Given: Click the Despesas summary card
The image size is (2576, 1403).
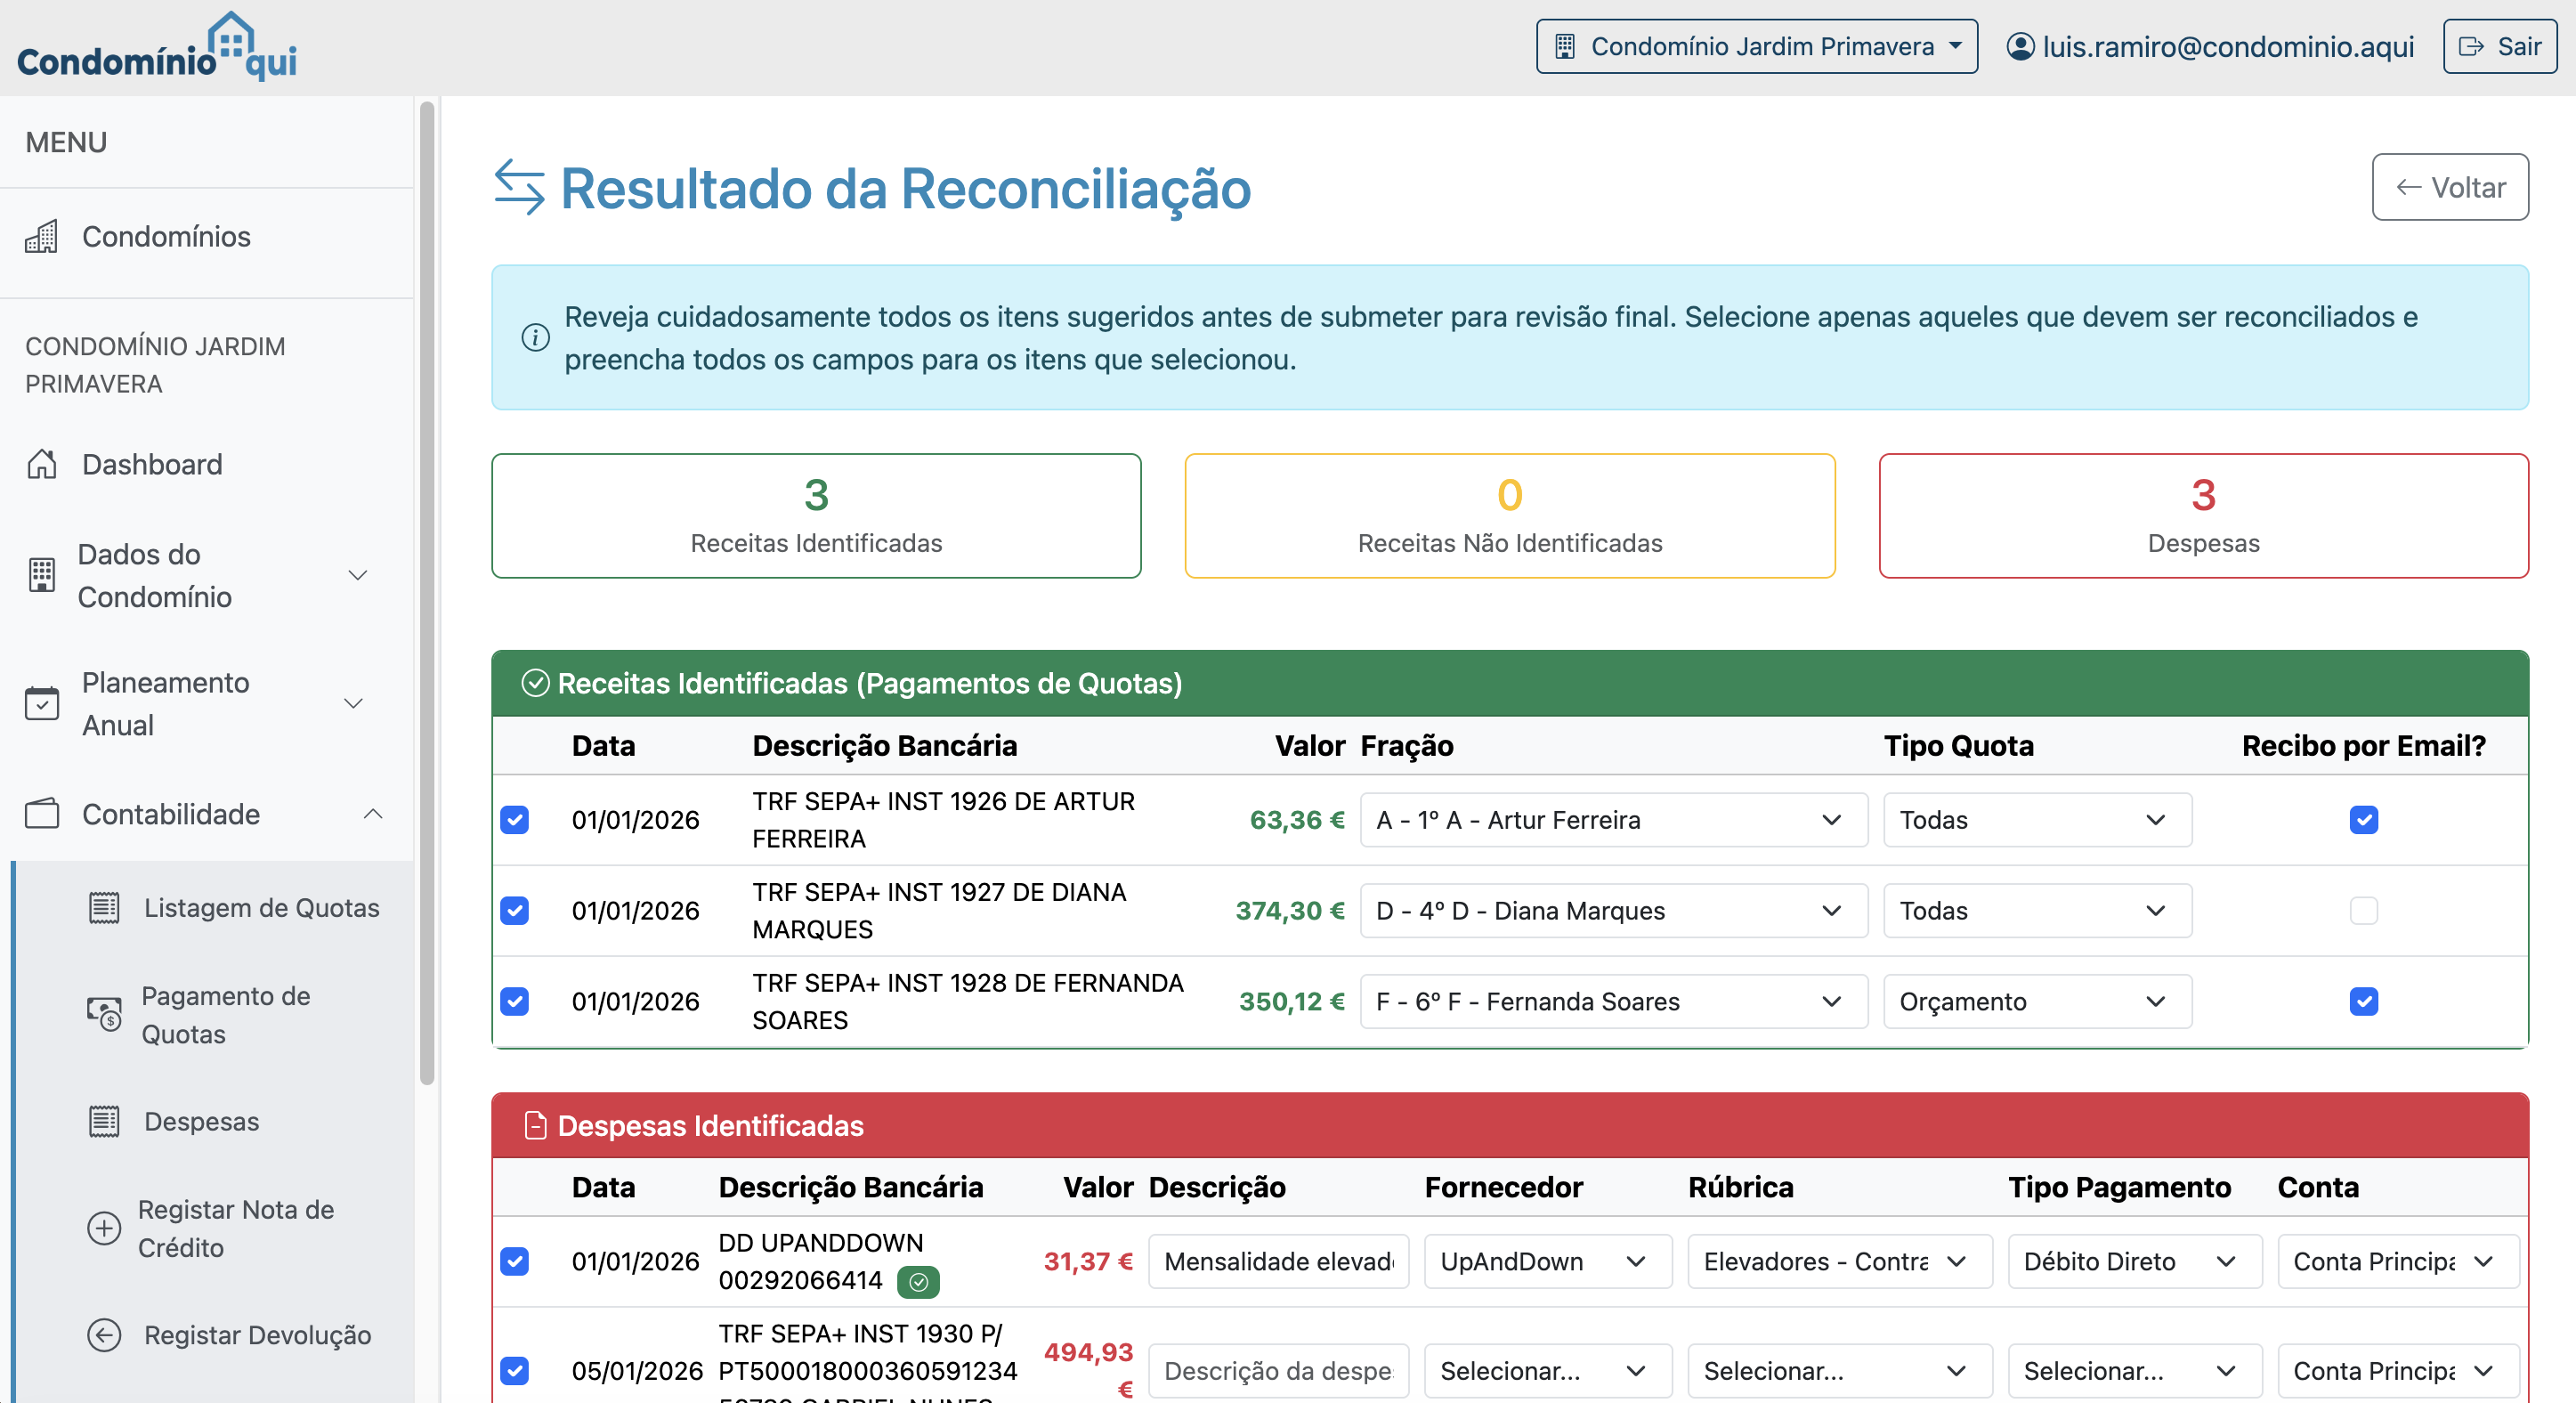Looking at the screenshot, I should point(2204,516).
